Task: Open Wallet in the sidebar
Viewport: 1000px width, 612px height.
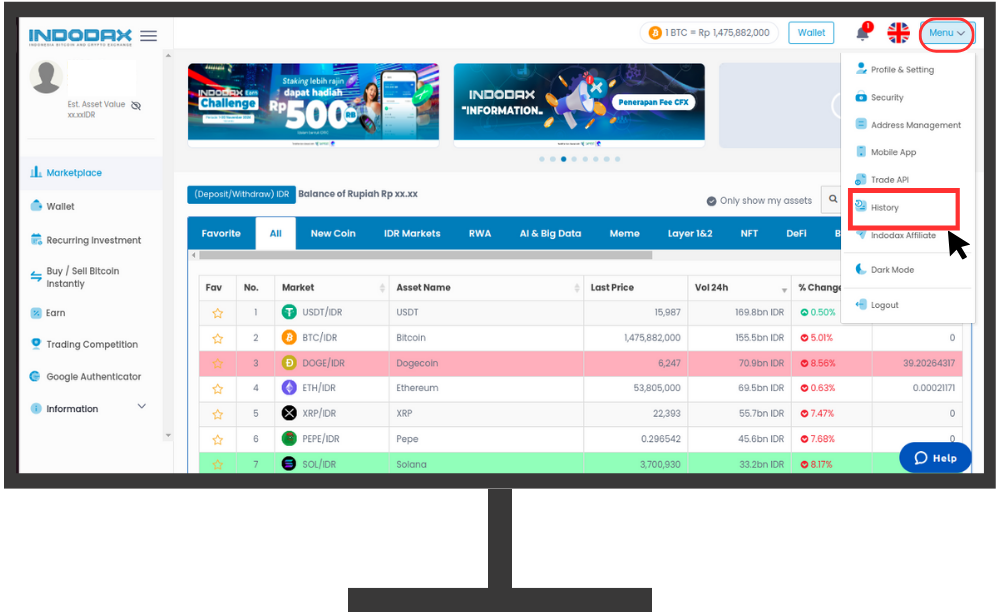Action: (52, 207)
